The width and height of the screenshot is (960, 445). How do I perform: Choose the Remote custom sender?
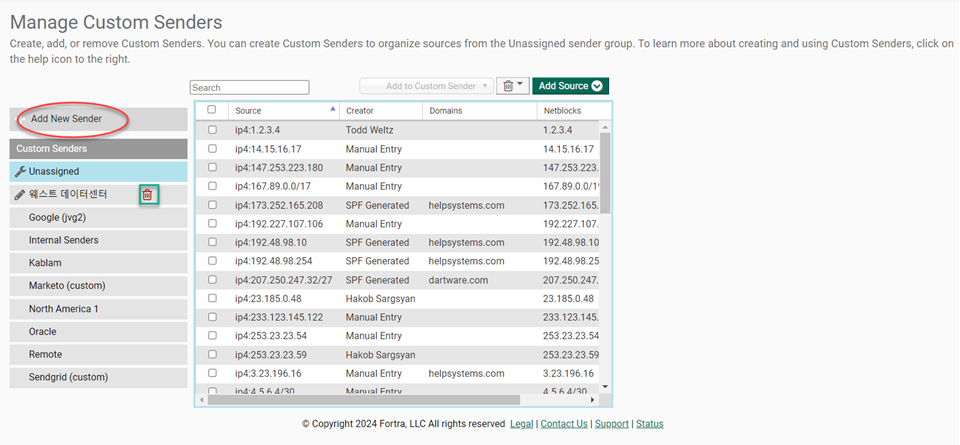[98, 354]
